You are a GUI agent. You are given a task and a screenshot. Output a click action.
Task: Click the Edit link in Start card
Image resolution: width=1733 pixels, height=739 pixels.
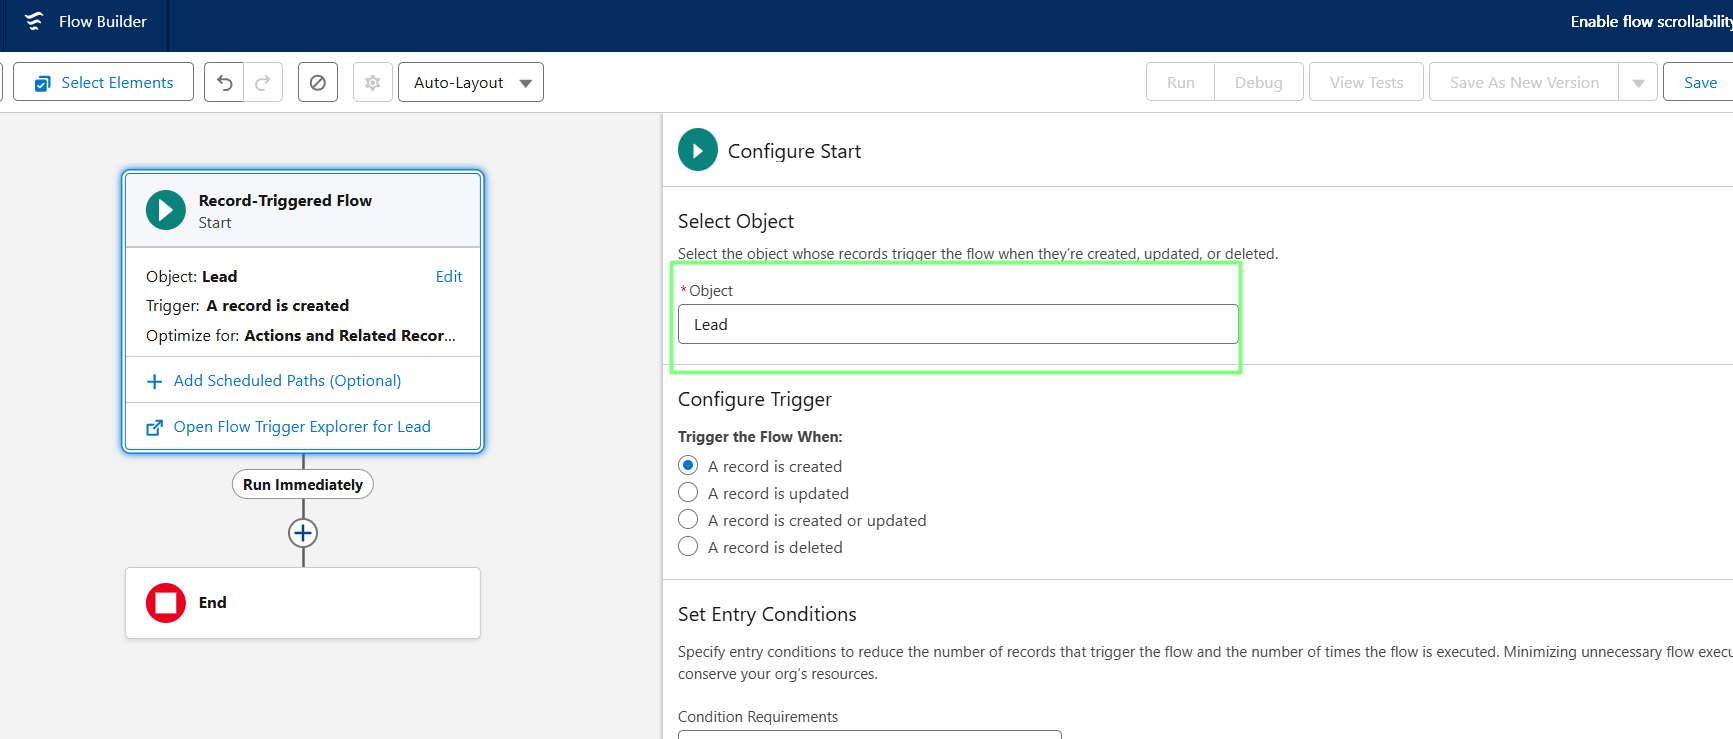click(449, 276)
